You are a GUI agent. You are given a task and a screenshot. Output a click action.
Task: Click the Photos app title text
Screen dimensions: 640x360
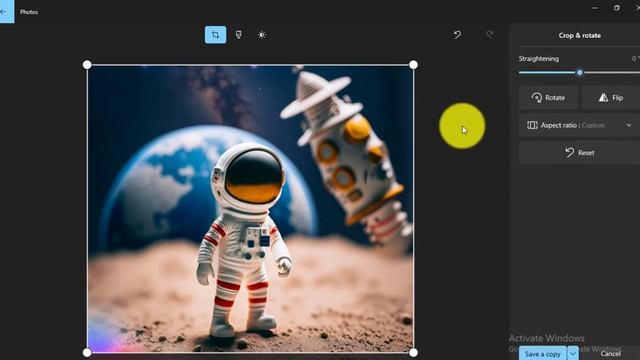29,12
